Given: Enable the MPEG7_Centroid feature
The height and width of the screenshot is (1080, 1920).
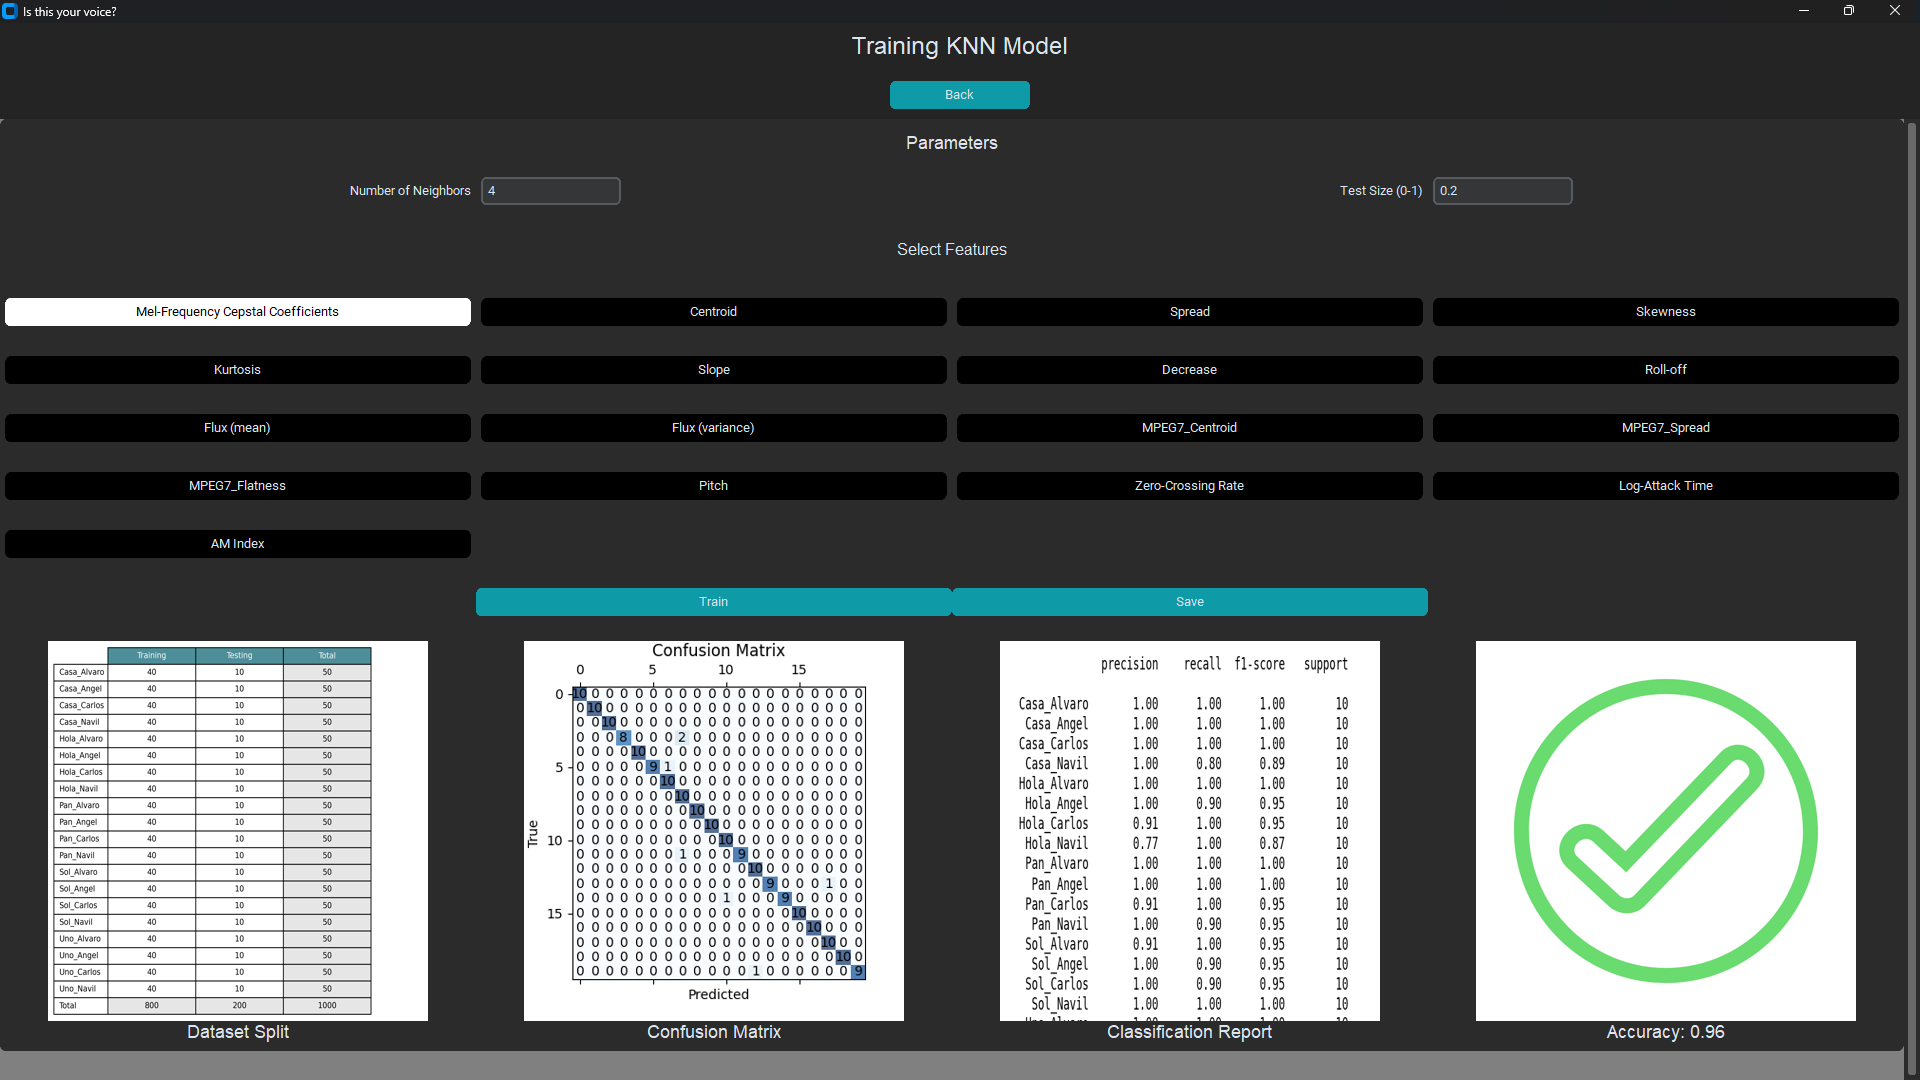Looking at the screenshot, I should (x=1189, y=427).
